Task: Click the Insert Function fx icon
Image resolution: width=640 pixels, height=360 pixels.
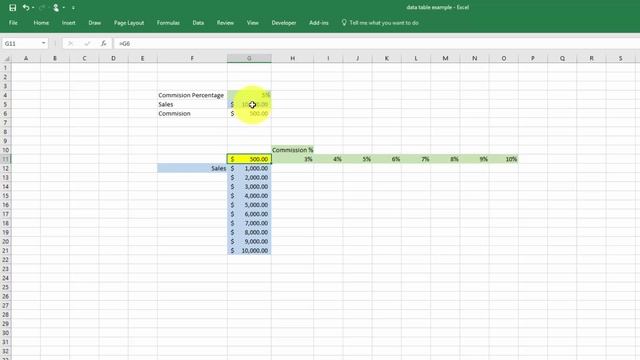Action: (x=104, y=43)
